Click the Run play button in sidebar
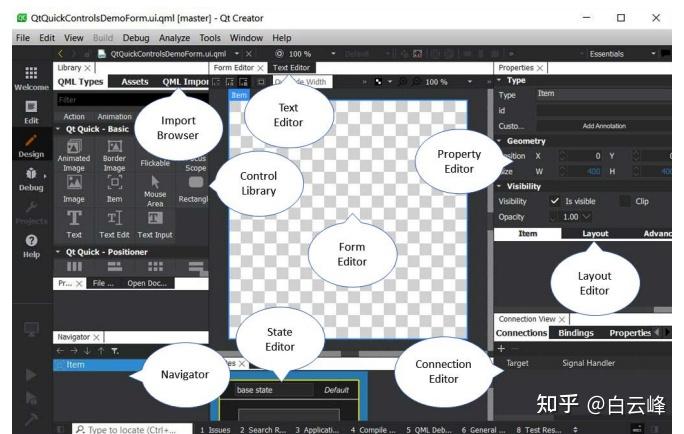Screen dimensions: 684x434 [x=31, y=374]
